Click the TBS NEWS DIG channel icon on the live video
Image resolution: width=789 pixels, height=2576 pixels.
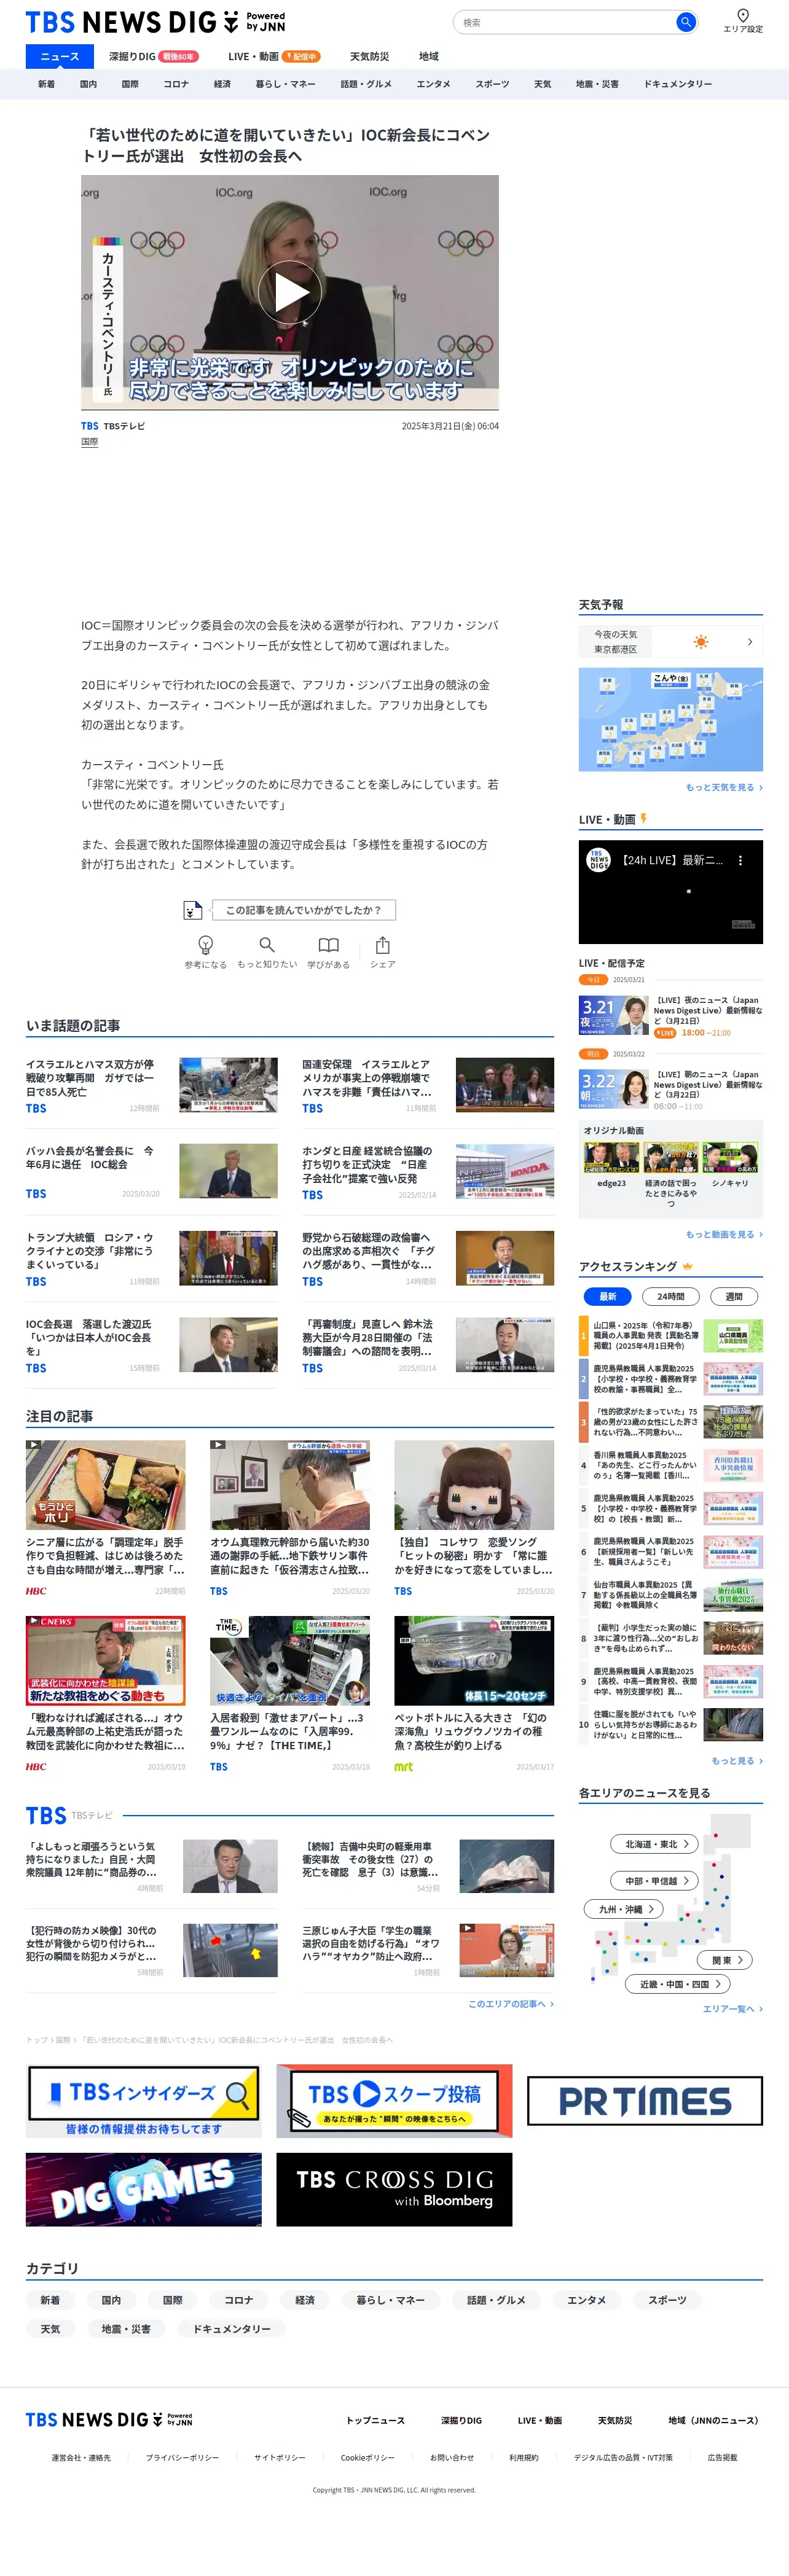click(598, 860)
